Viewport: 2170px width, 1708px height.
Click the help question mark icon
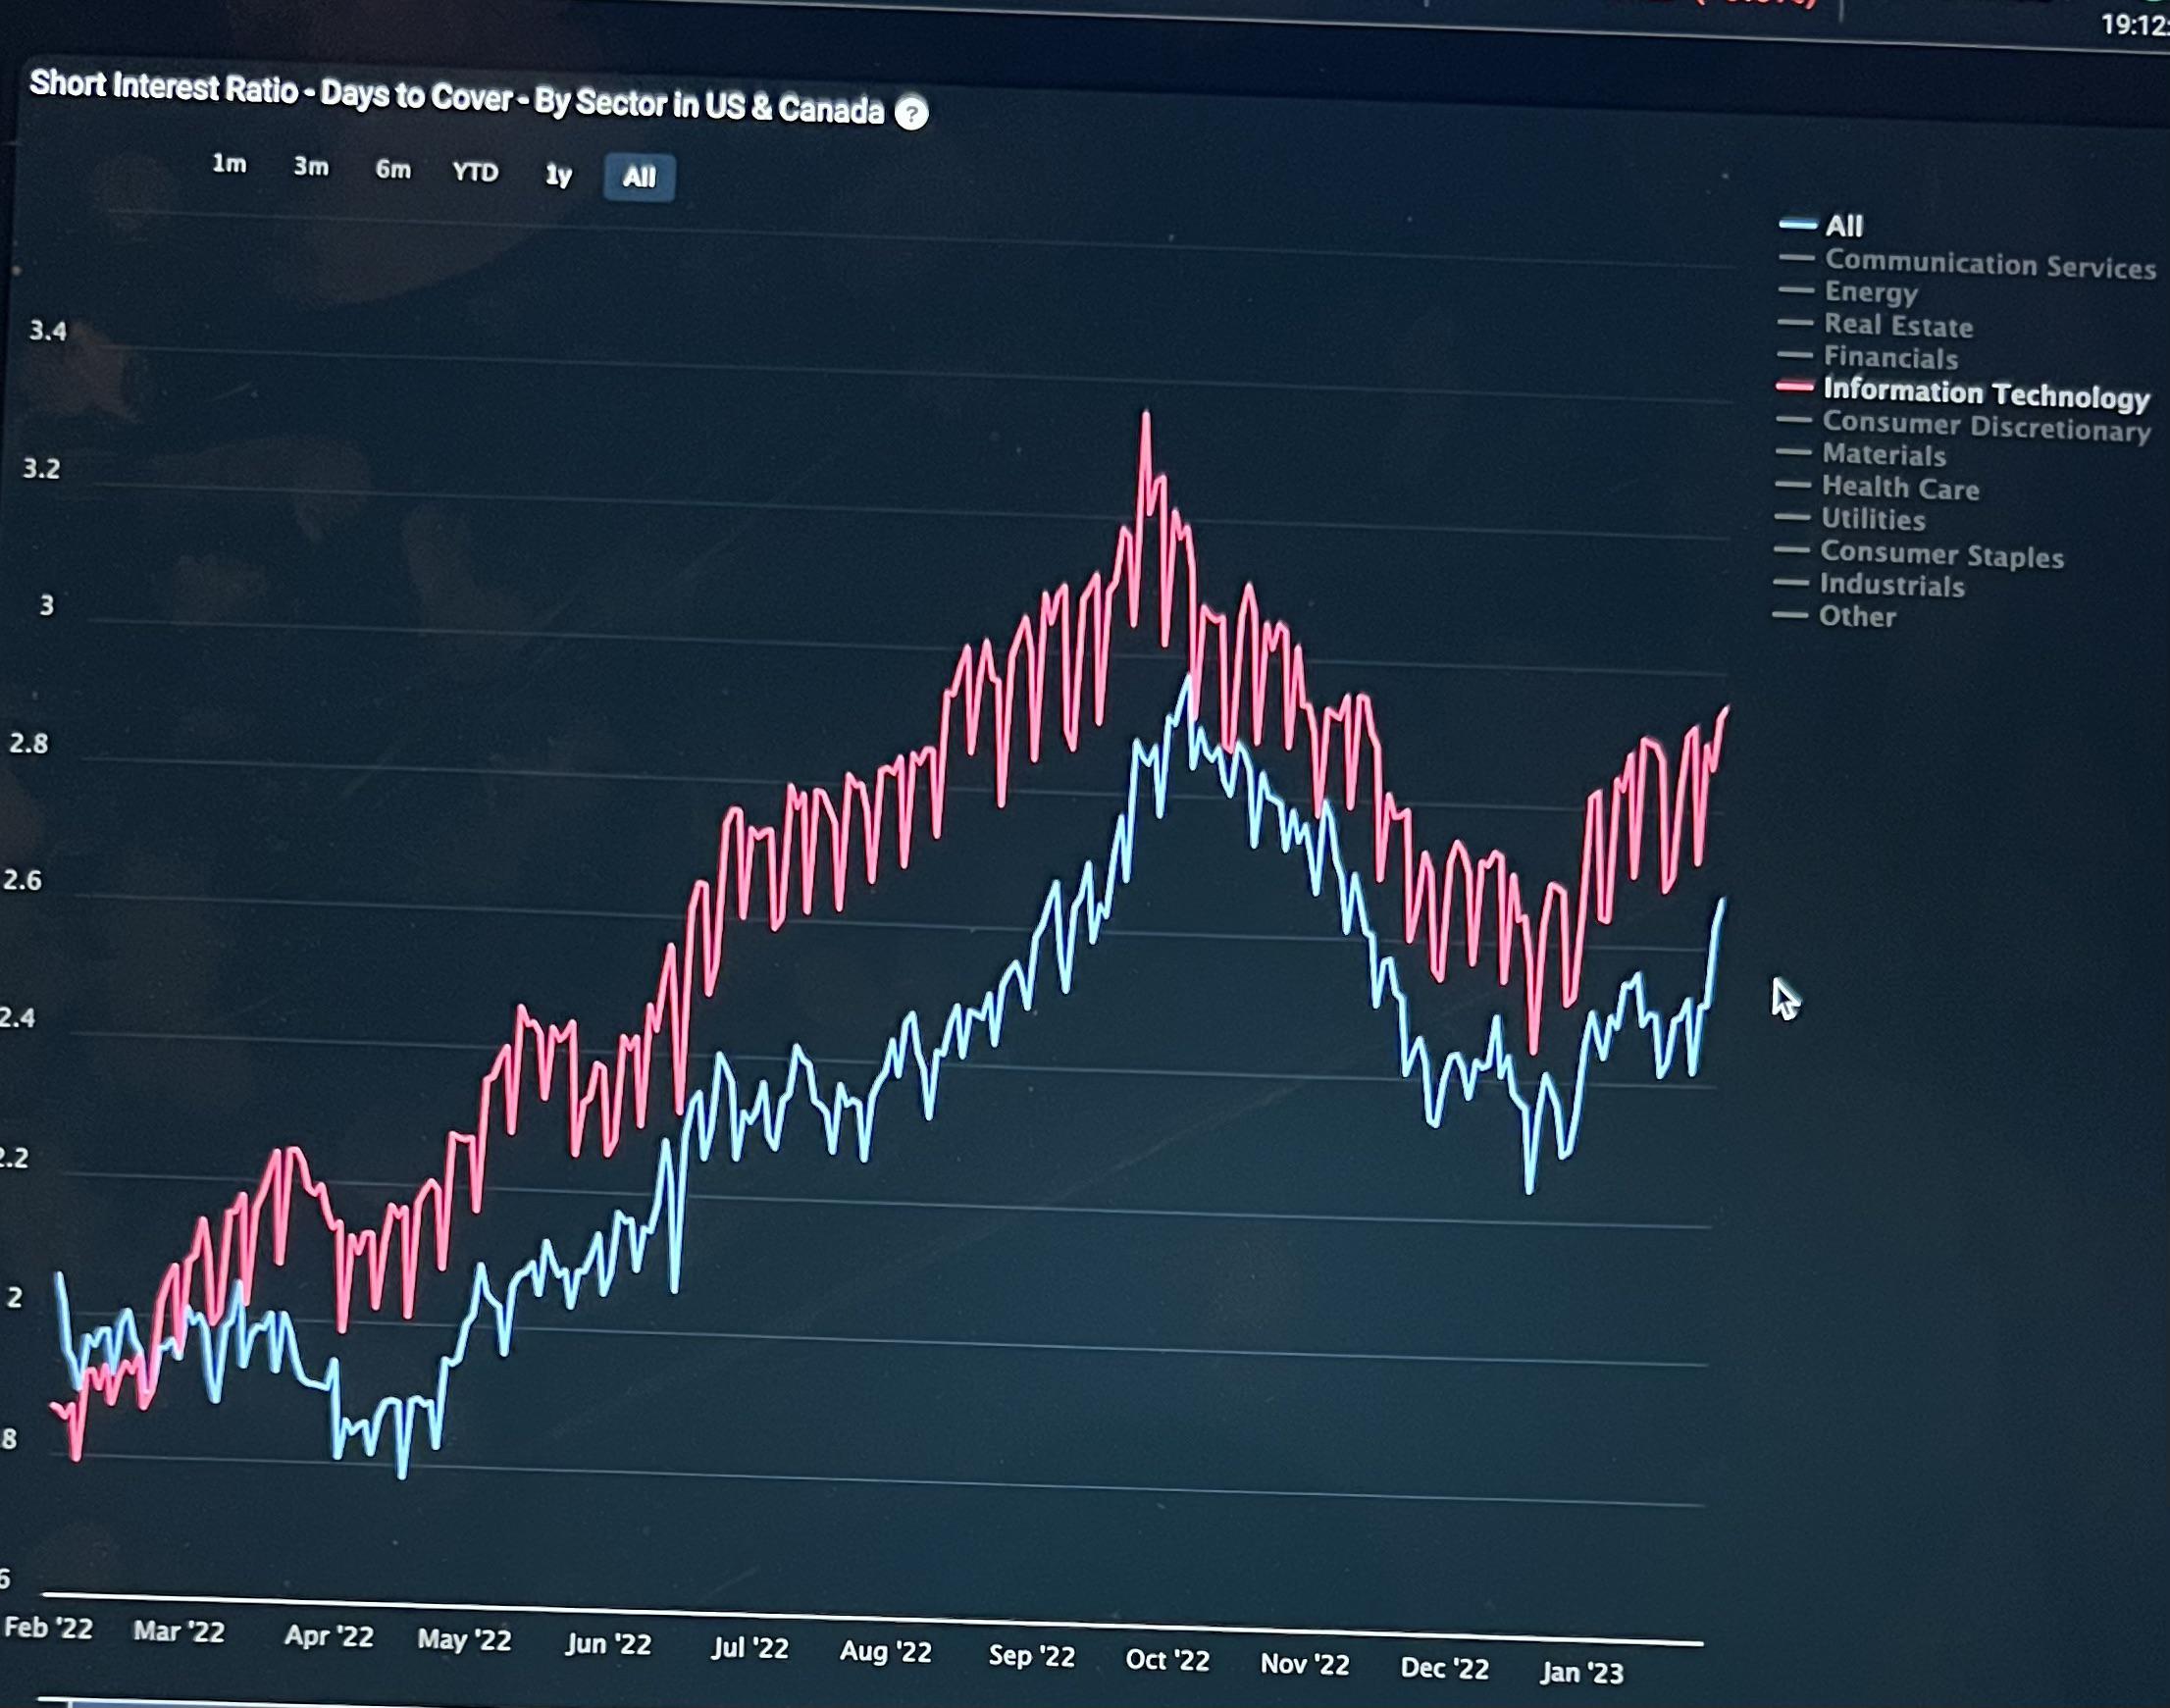[x=910, y=113]
